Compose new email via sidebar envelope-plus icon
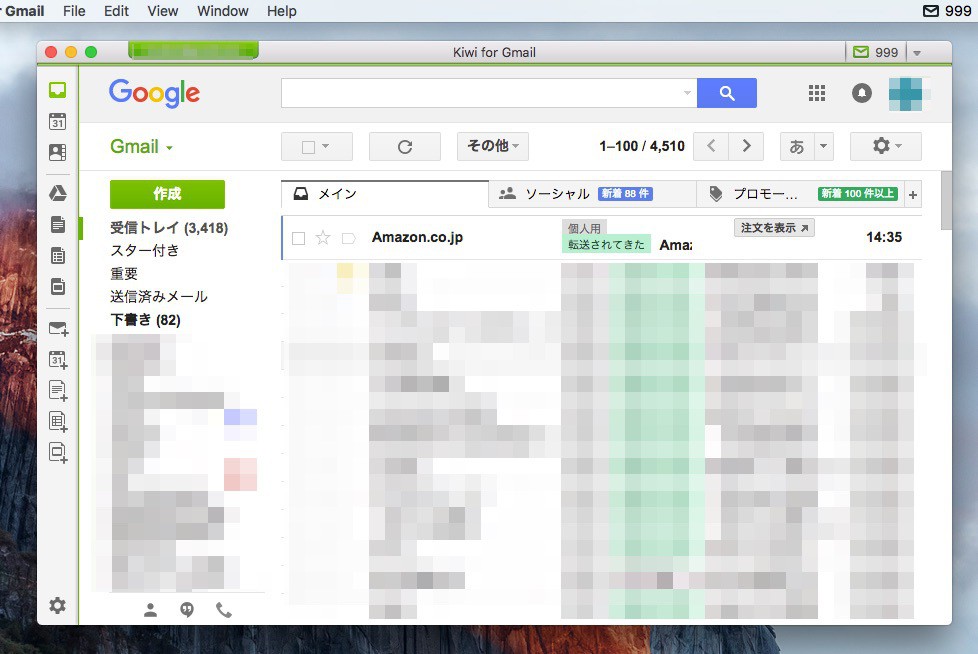The height and width of the screenshot is (654, 978). 58,329
